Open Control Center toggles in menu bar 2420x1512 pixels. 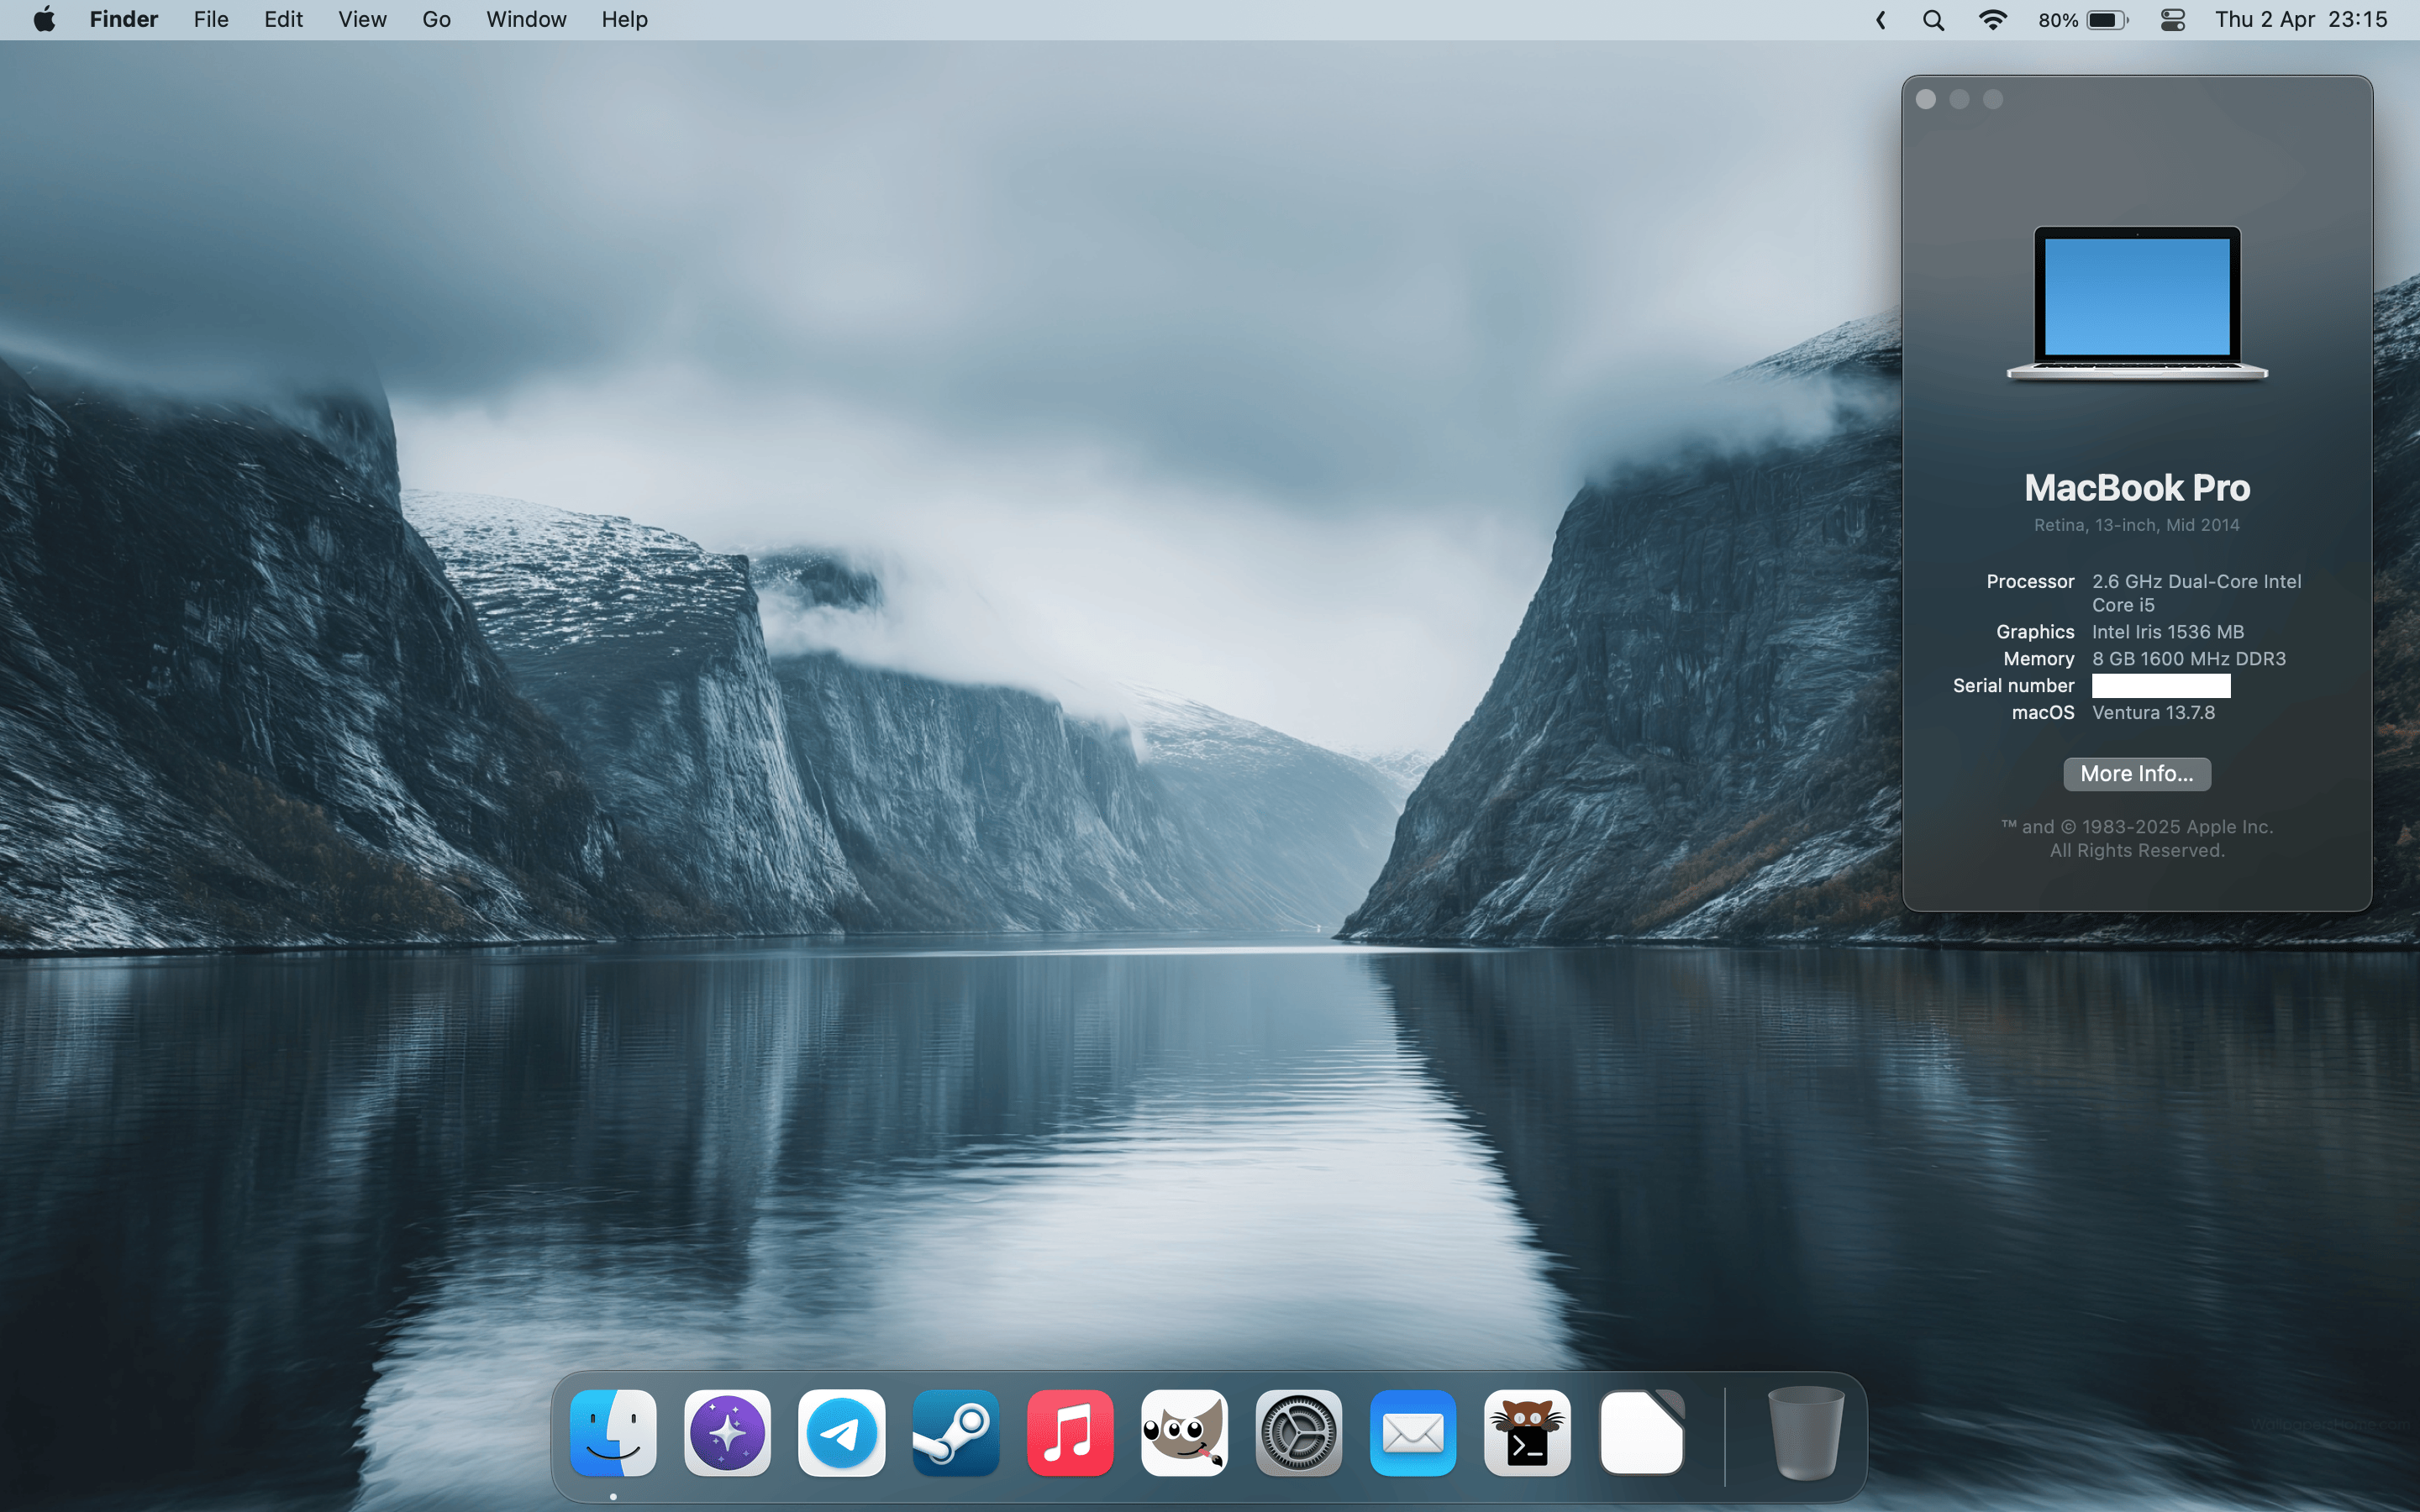point(2172,20)
